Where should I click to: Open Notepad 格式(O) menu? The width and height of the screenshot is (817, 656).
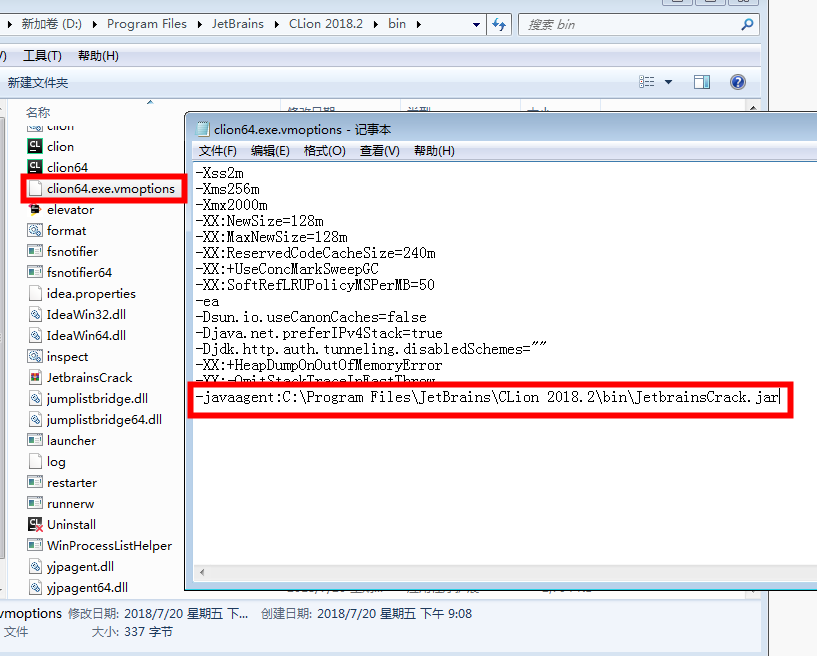pos(325,151)
